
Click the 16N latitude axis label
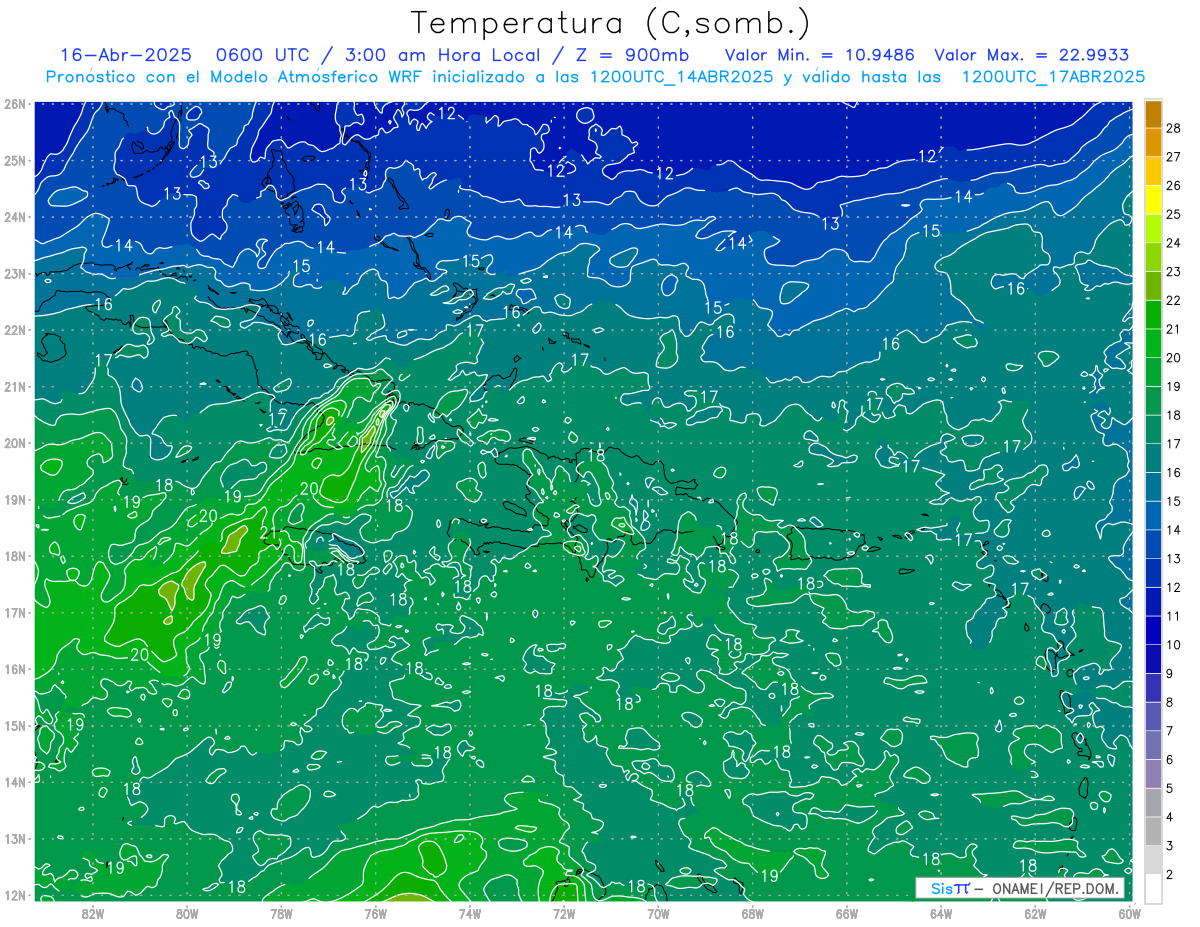(14, 669)
